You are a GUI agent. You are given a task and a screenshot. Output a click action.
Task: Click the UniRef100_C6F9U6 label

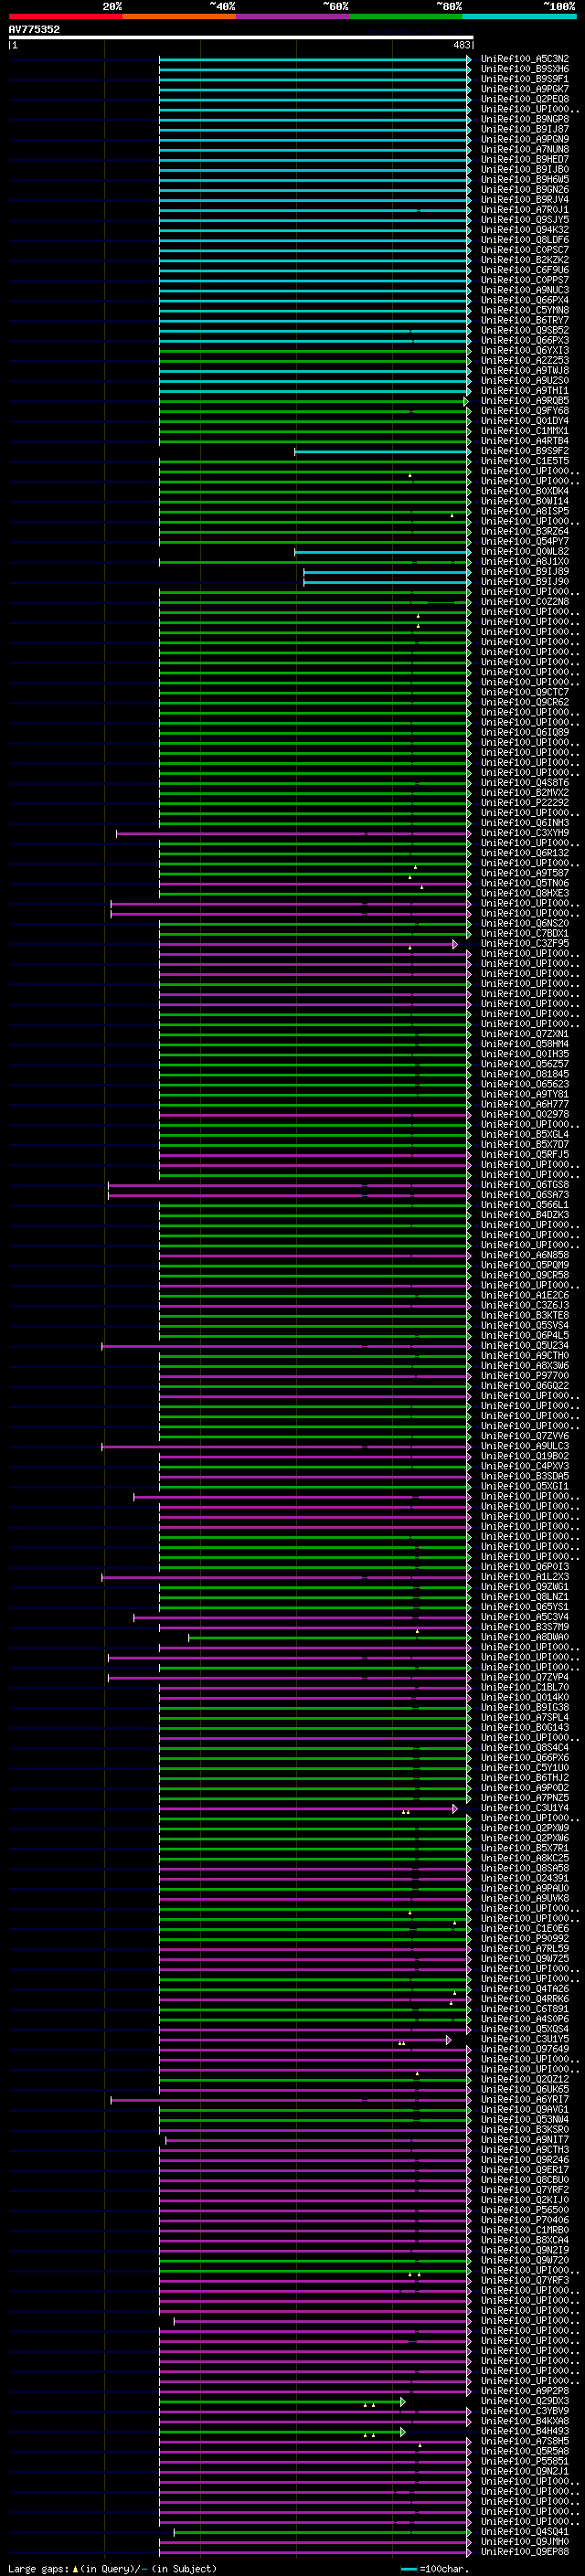click(525, 270)
